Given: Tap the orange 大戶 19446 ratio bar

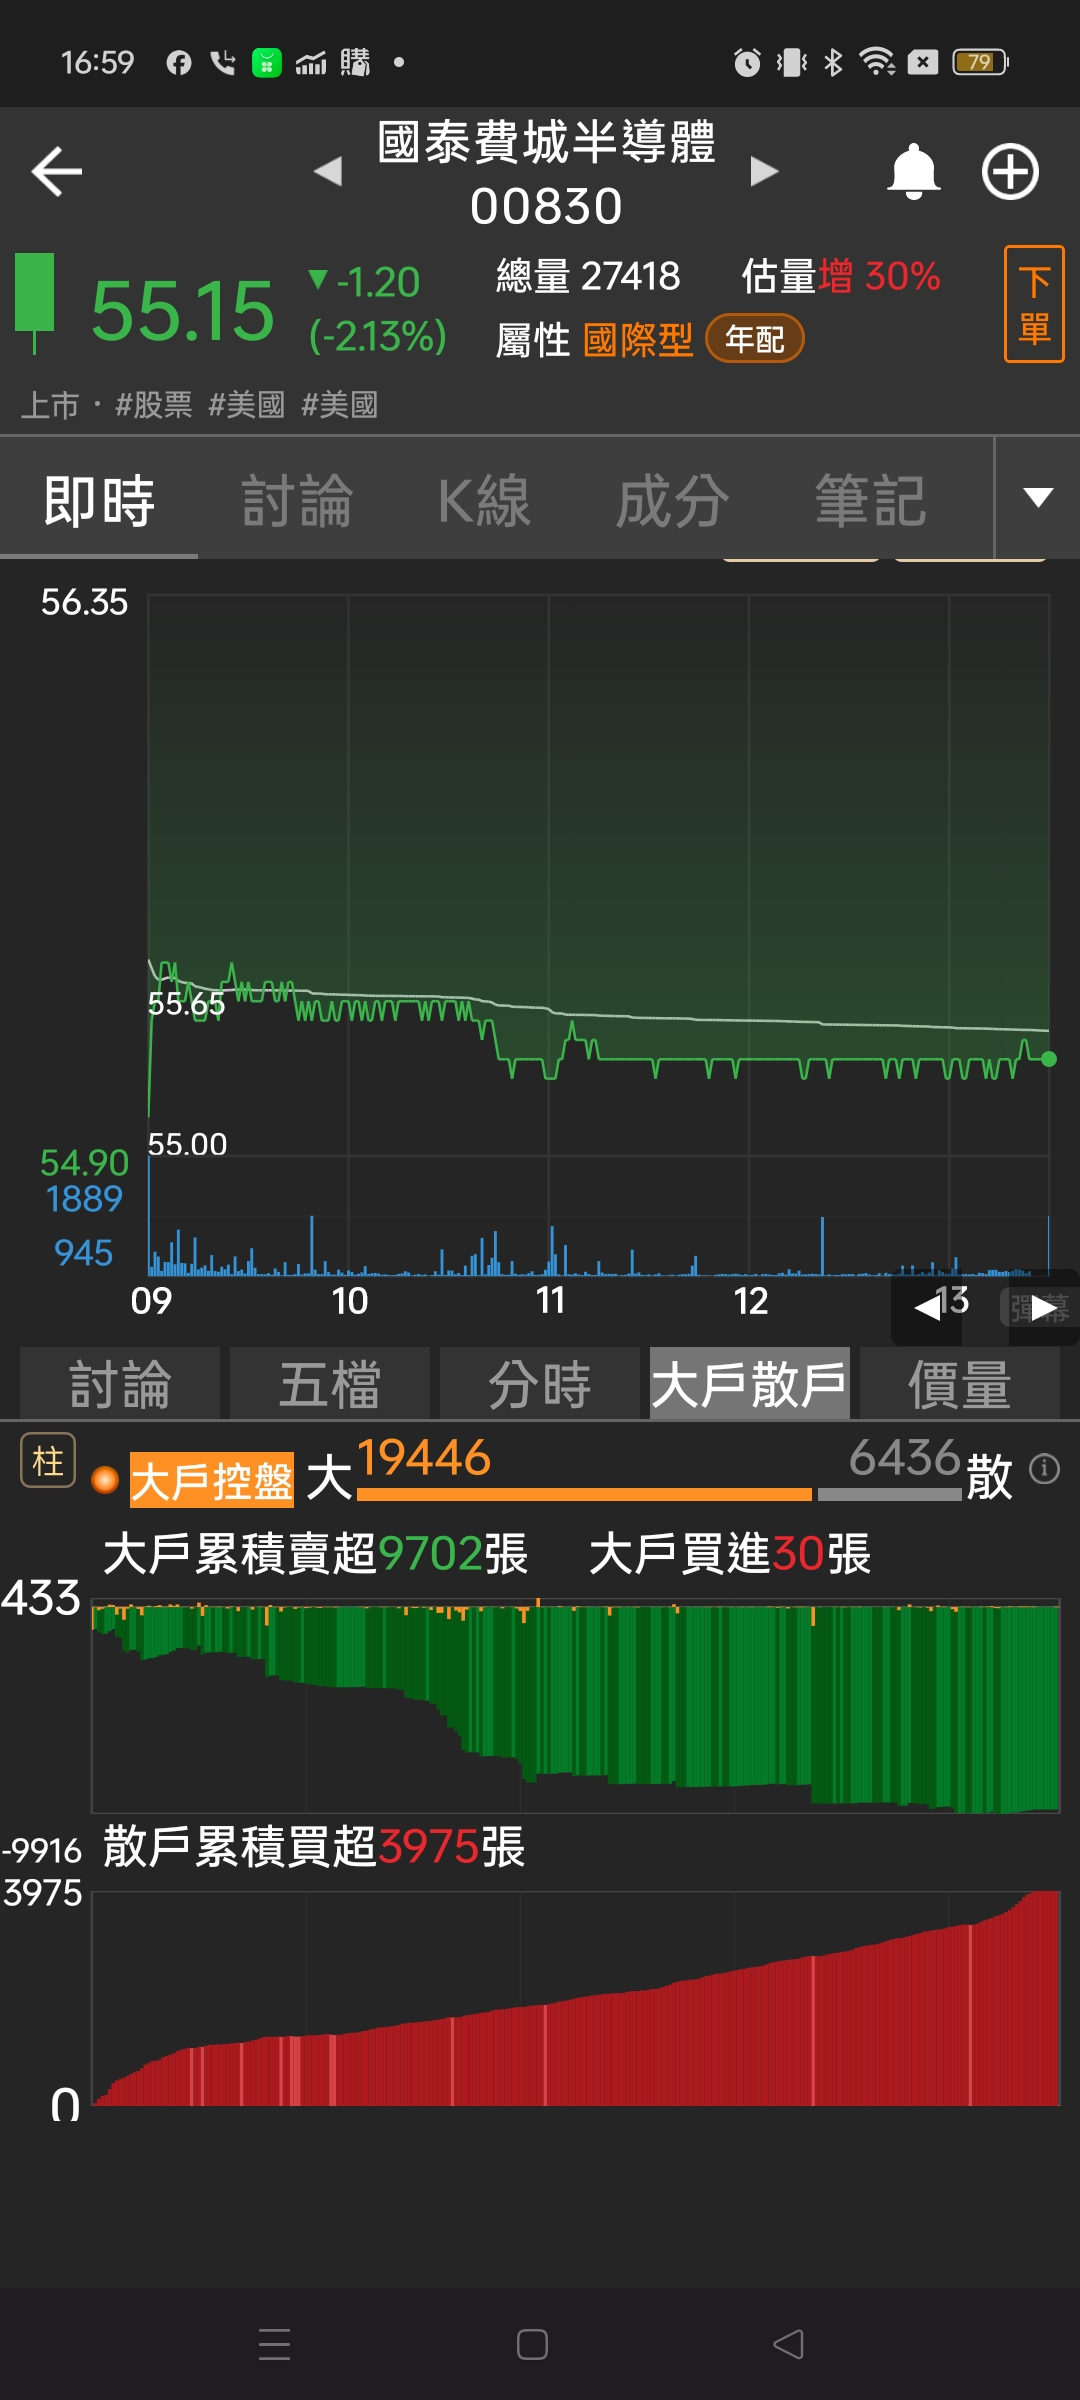Looking at the screenshot, I should click(x=584, y=1494).
